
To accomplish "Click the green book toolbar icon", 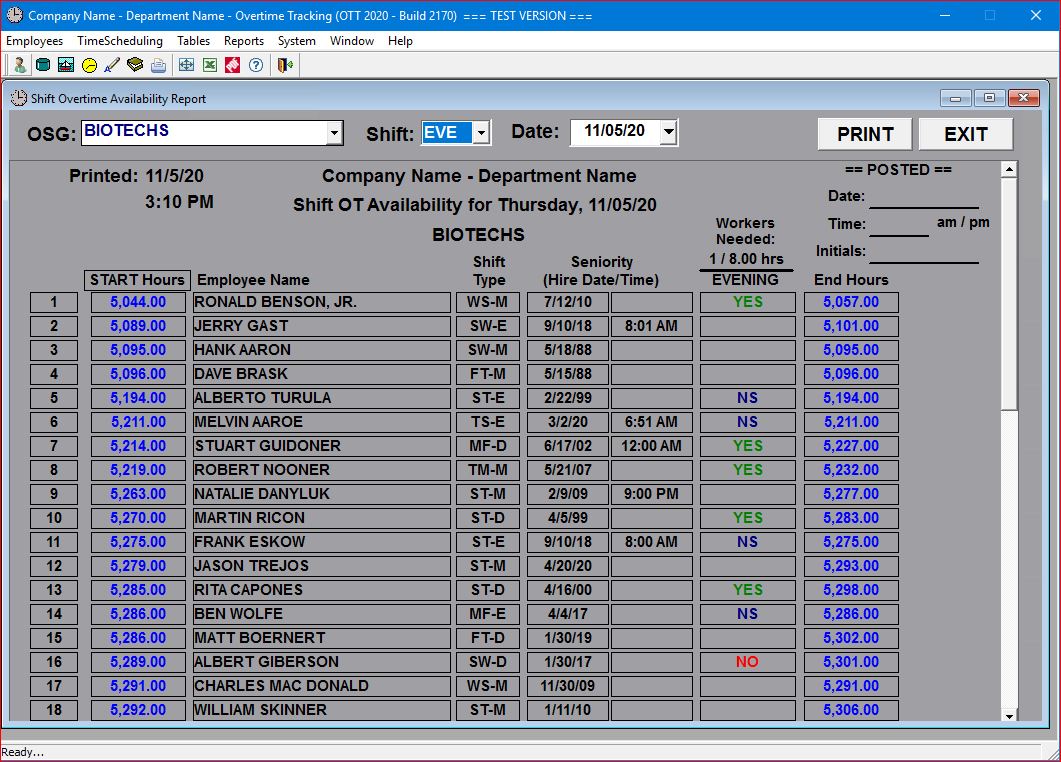I will tap(135, 65).
